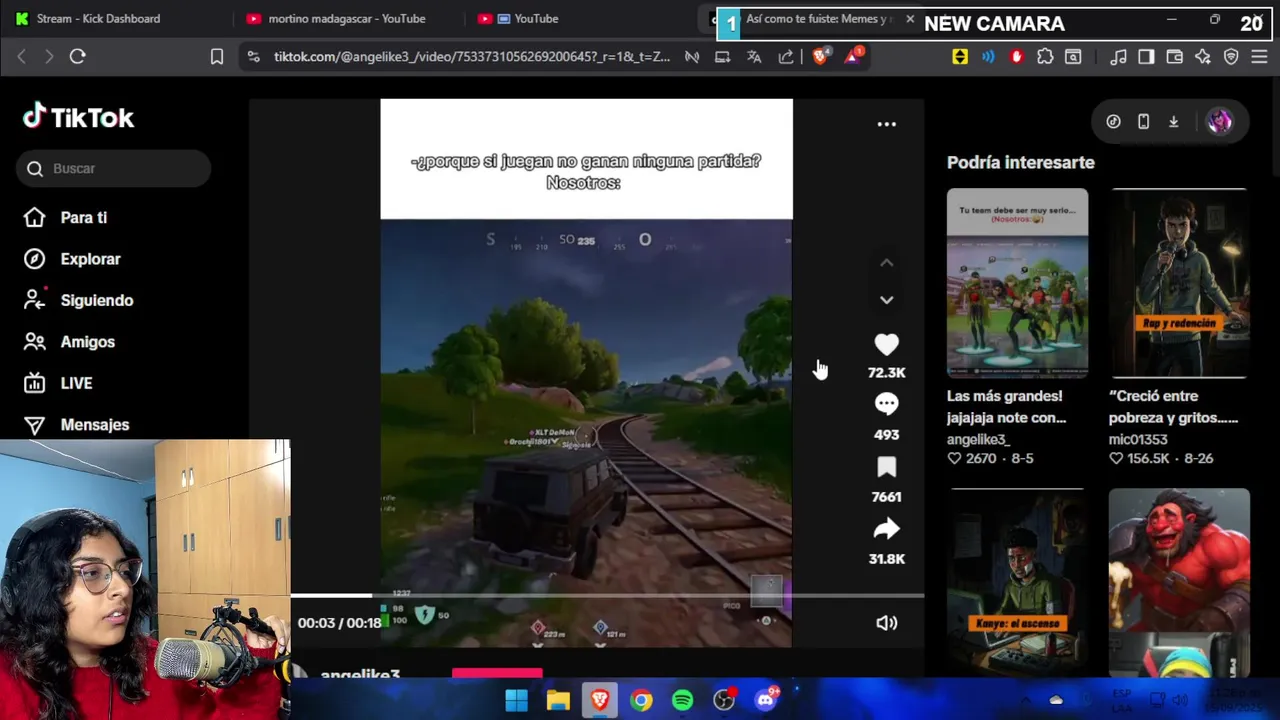This screenshot has width=1280, height=720.
Task: Open Brave Rewards triangle icon
Action: (853, 57)
